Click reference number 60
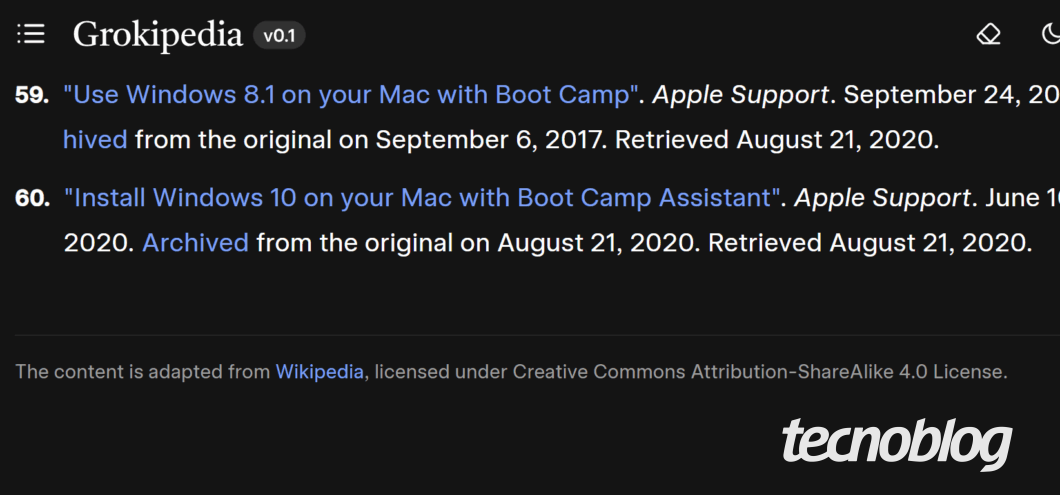This screenshot has height=495, width=1060. [x=32, y=198]
